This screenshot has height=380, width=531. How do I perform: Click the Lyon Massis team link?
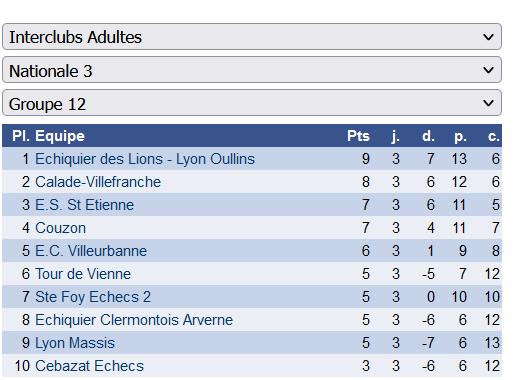75,343
